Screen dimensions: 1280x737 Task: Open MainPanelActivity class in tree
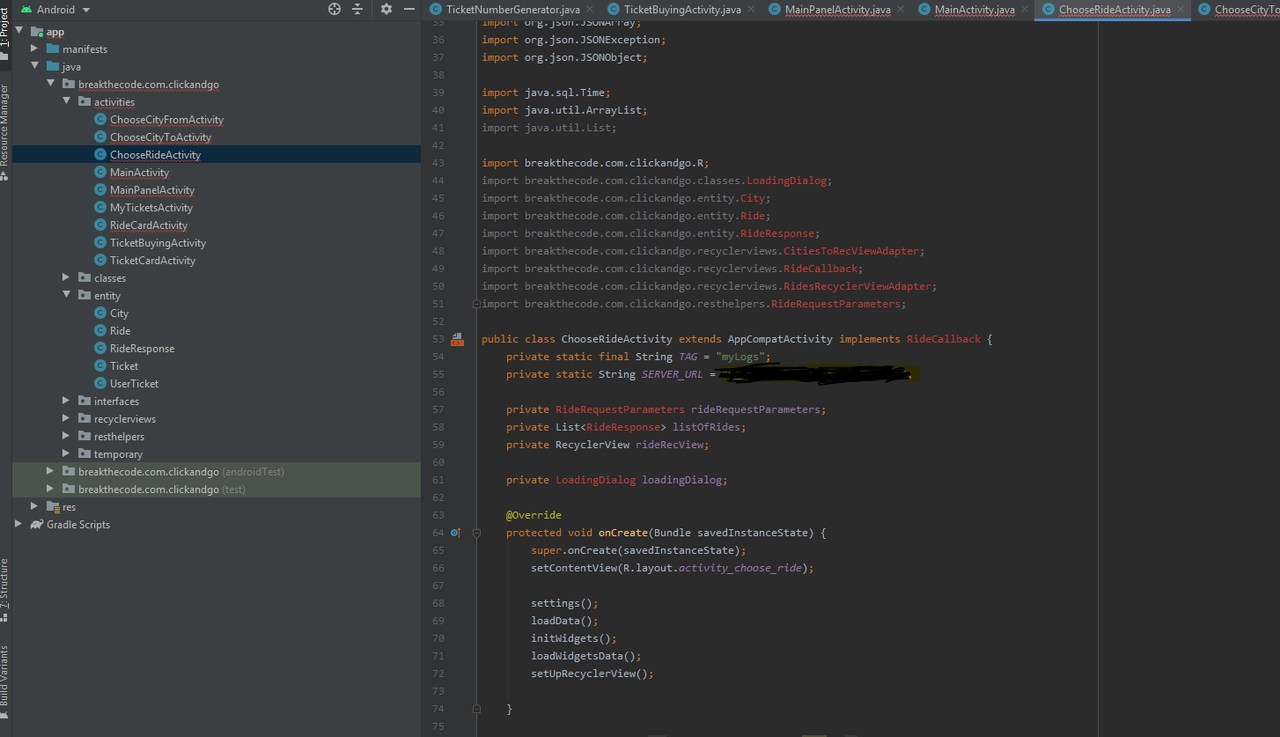tap(152, 190)
